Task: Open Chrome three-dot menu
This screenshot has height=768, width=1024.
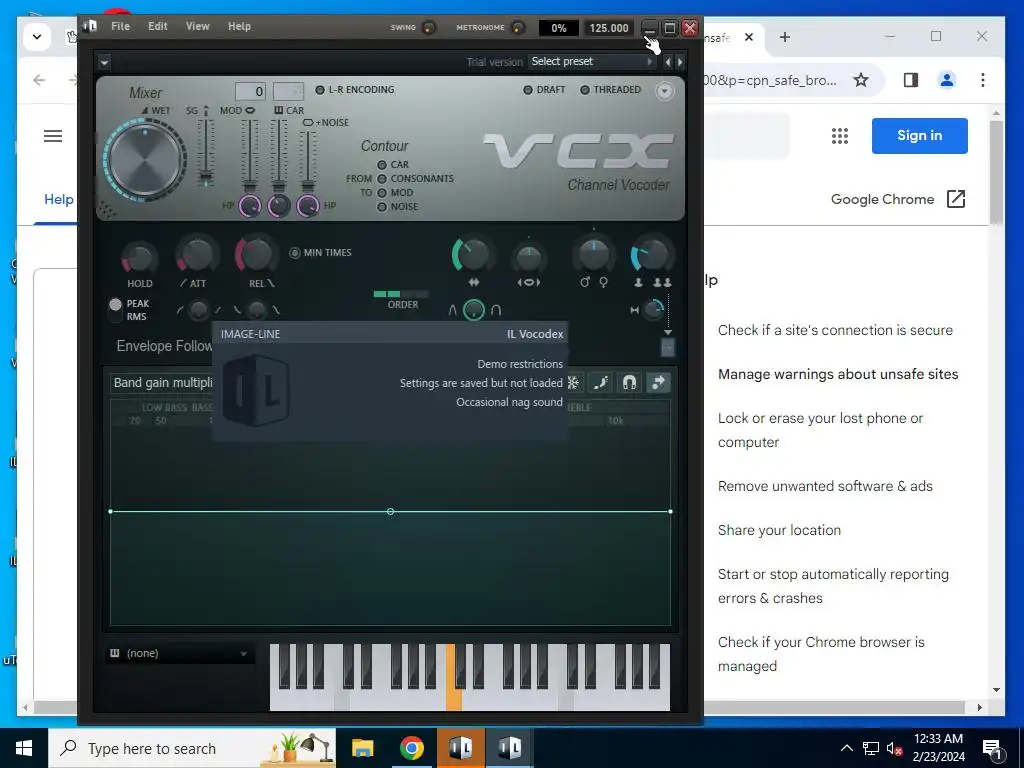Action: coord(982,80)
